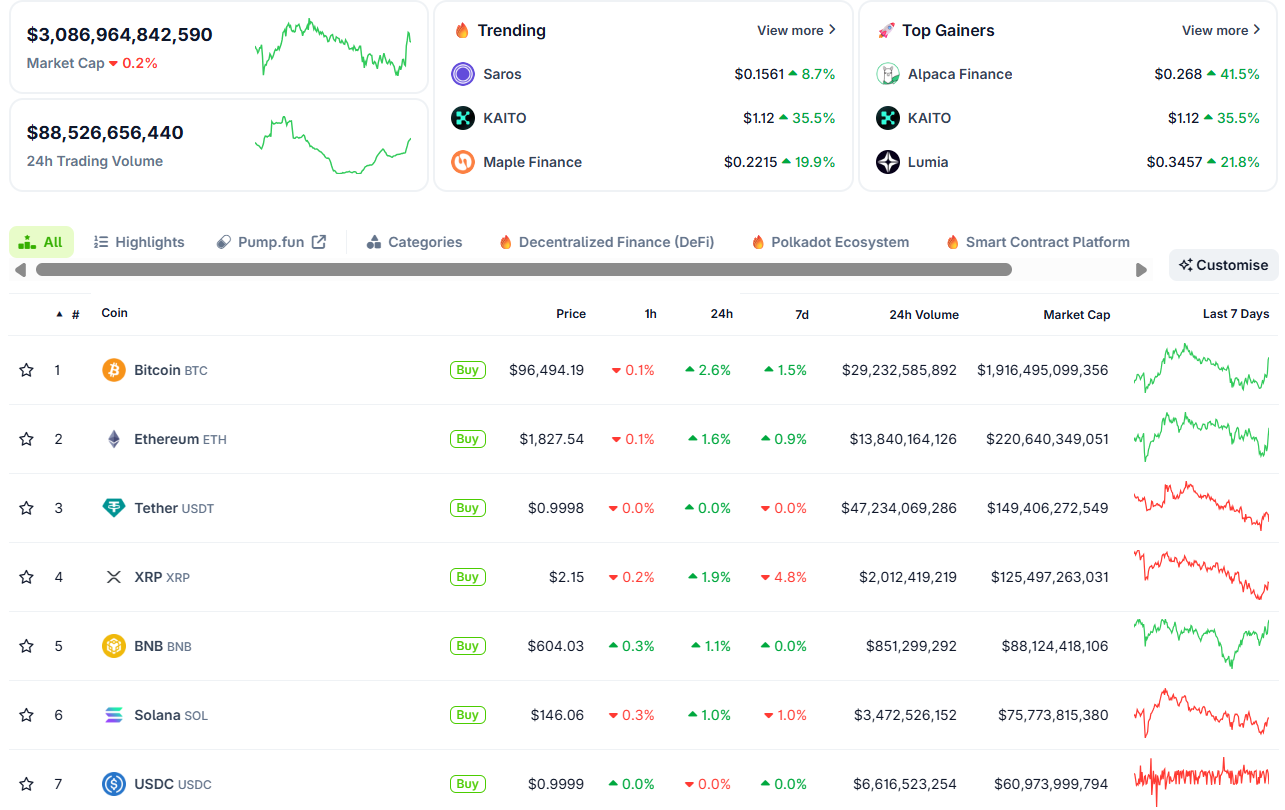Image resolution: width=1285 pixels, height=810 pixels.
Task: Expand Top Gainers with View more
Action: point(1221,31)
